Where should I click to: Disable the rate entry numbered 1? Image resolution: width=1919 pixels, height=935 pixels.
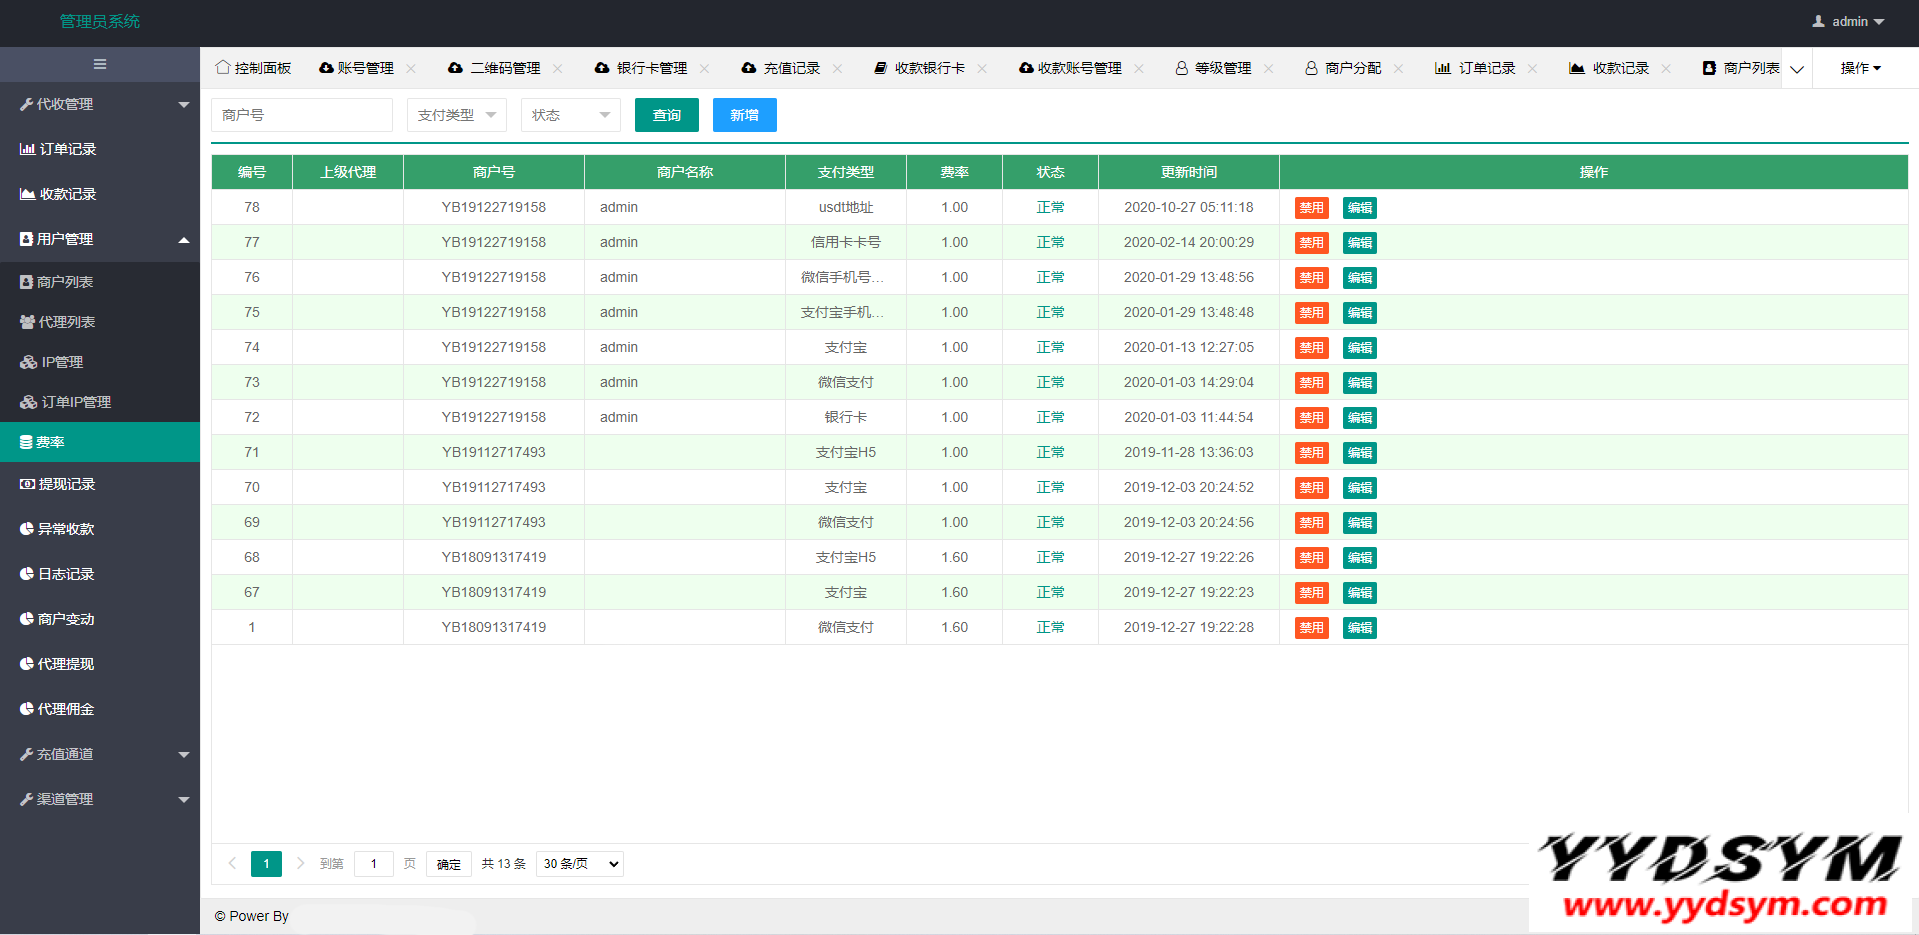1311,628
